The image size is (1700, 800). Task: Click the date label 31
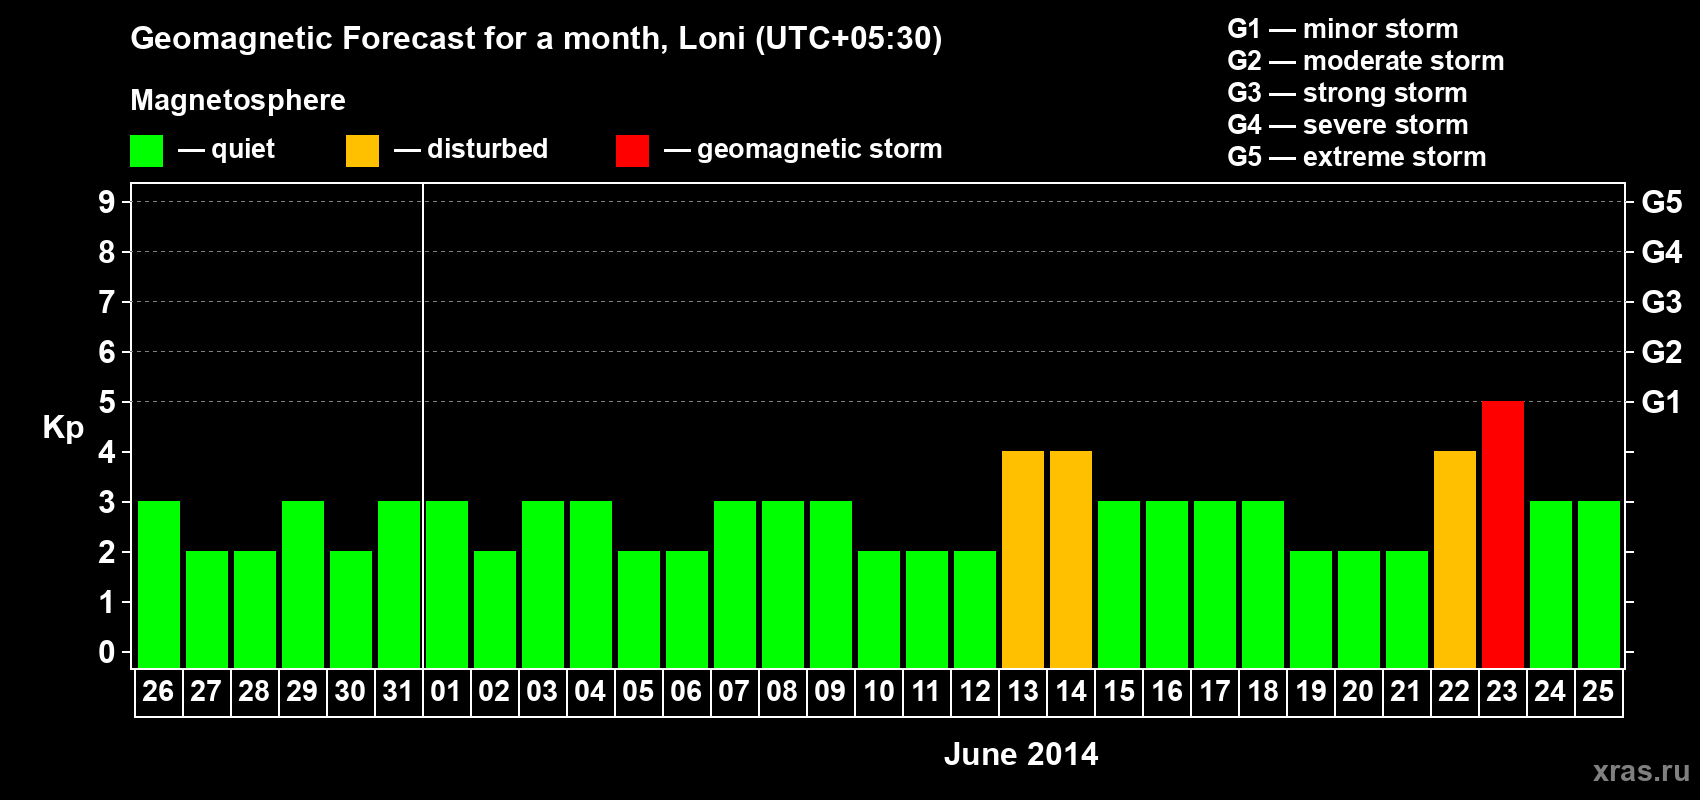398,692
